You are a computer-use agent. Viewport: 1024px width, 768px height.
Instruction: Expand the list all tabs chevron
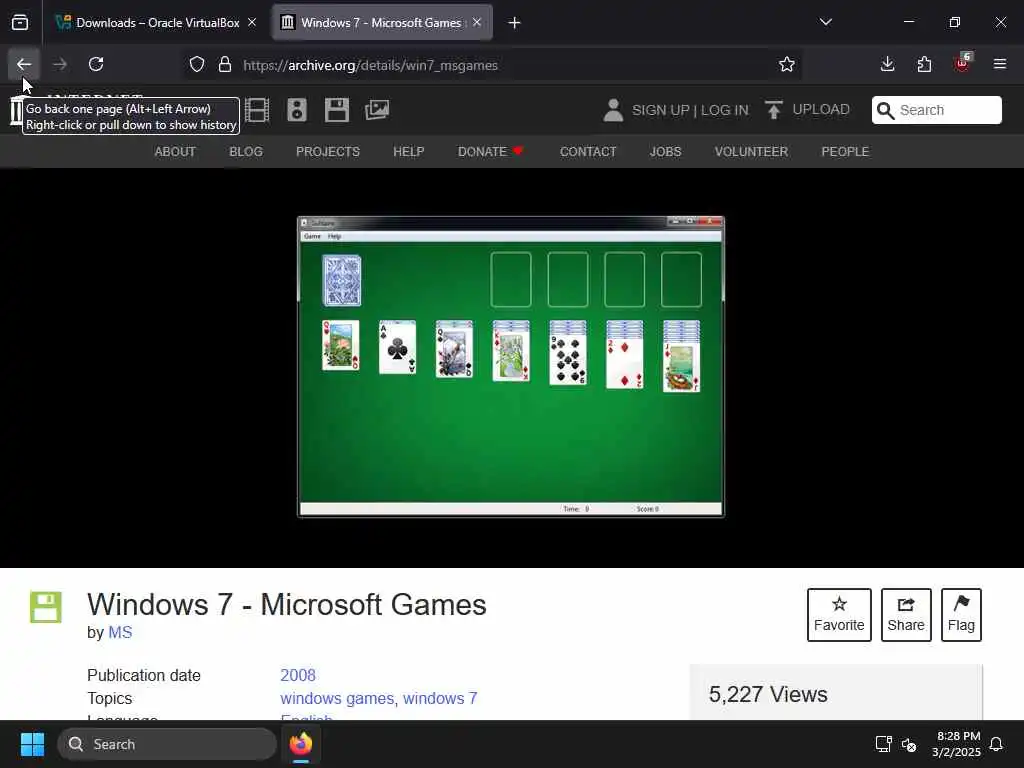click(825, 22)
